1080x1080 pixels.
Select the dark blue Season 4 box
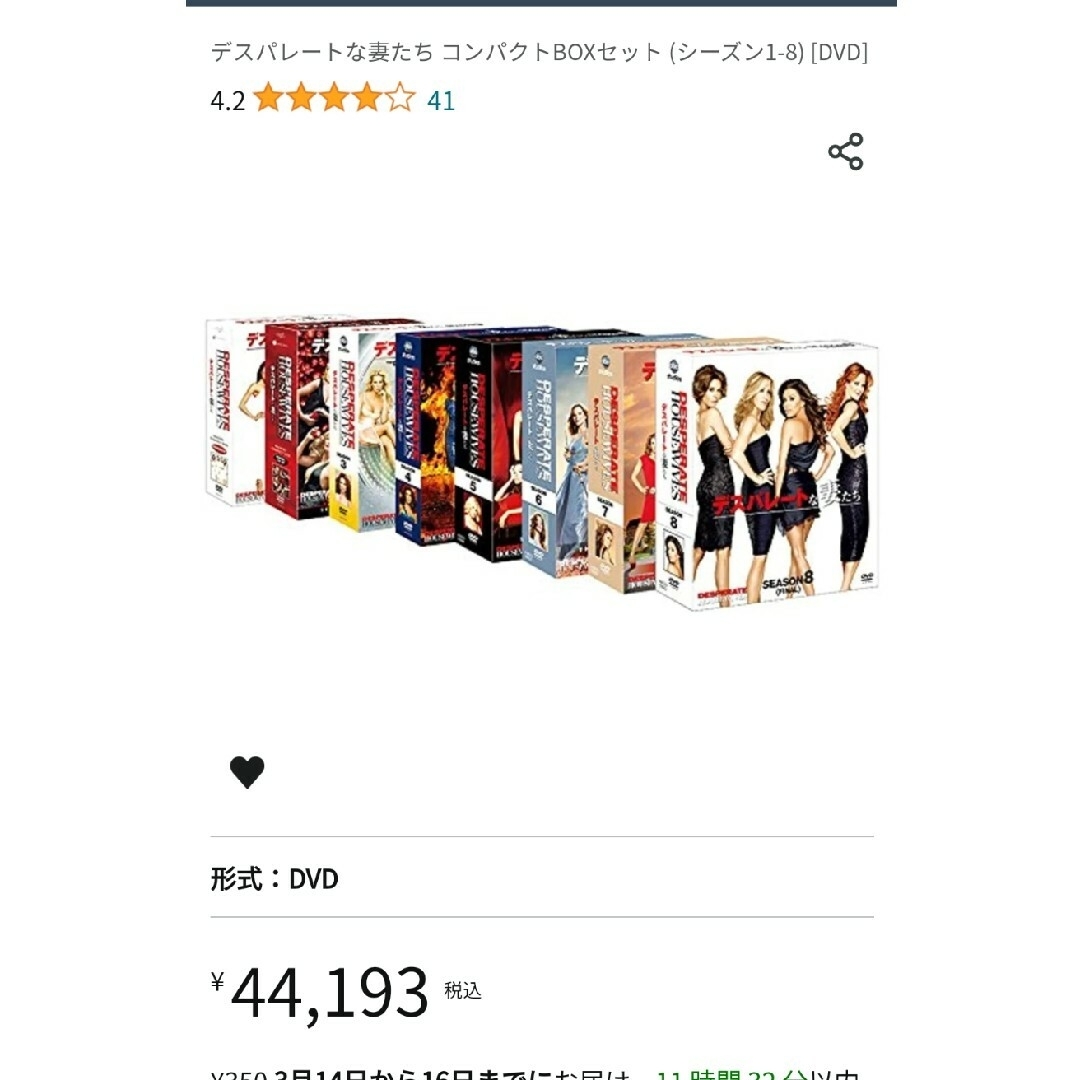(x=425, y=438)
